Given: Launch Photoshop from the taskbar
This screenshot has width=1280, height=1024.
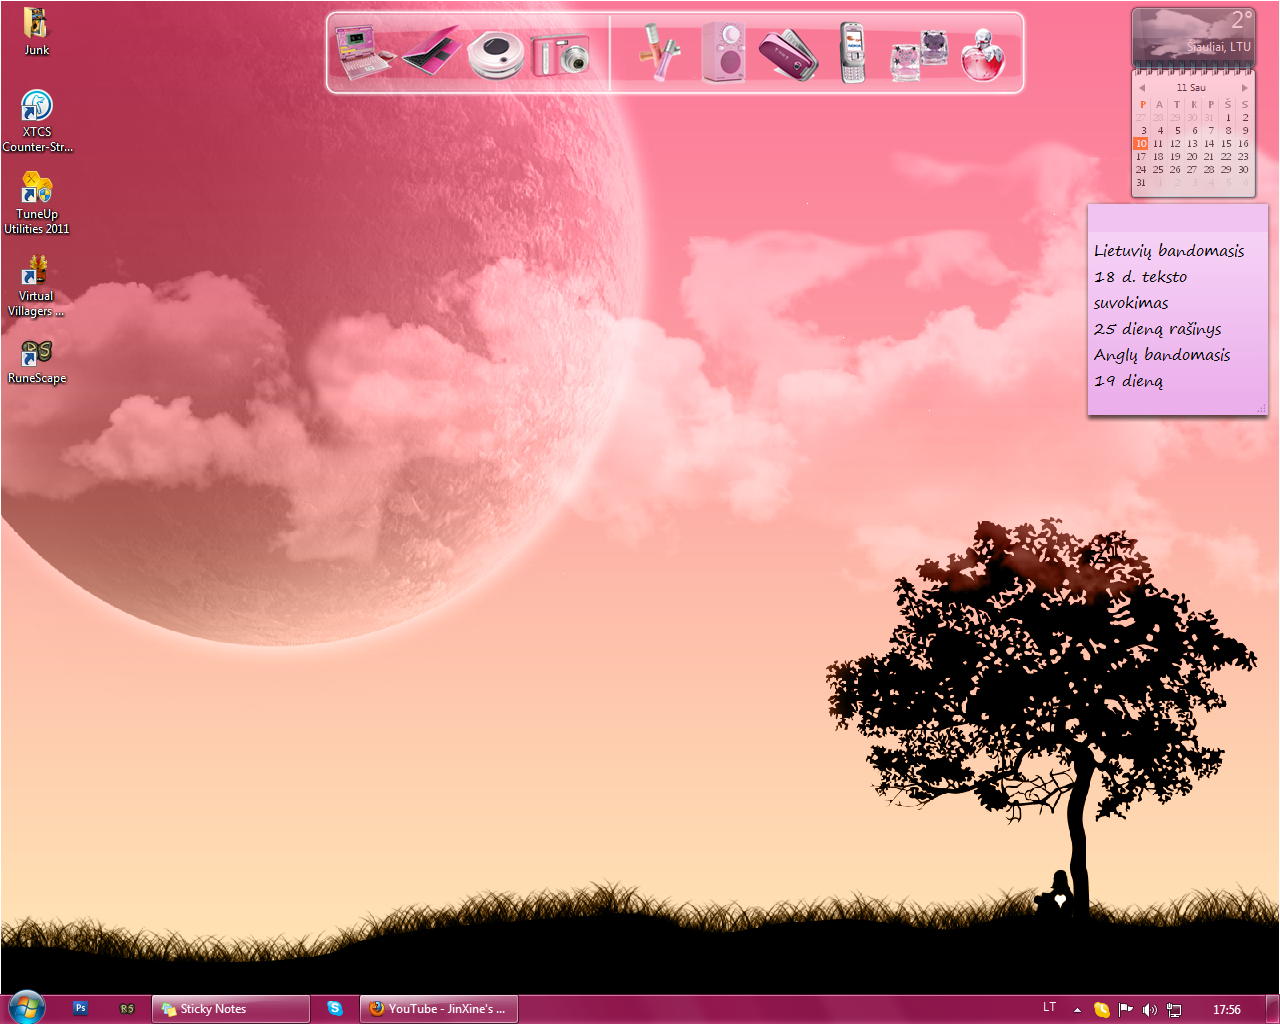Looking at the screenshot, I should [x=81, y=1009].
